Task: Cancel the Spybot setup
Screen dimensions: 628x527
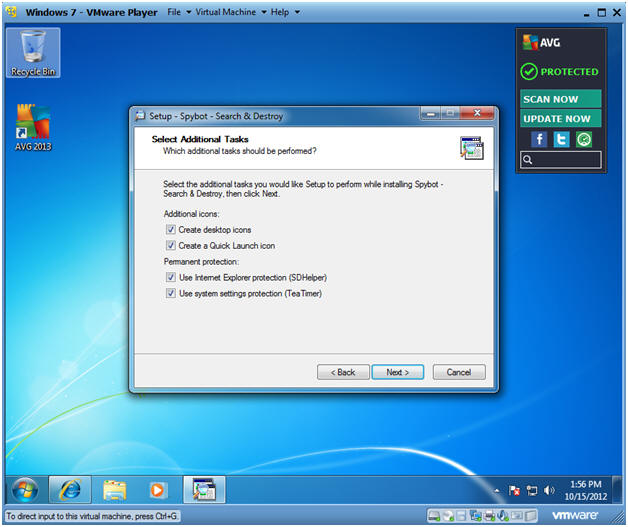Action: pyautogui.click(x=459, y=372)
